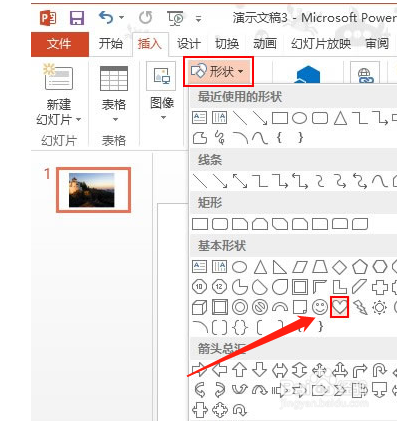Click the hyperlink globe icon in ribbon
Viewport: 397px width, 421px height.
365,75
